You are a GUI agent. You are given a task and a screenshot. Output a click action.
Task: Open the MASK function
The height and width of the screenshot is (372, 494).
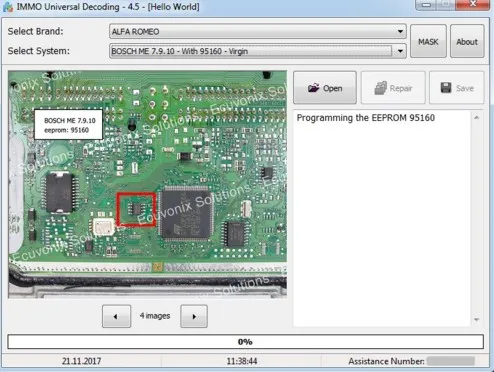pos(428,41)
